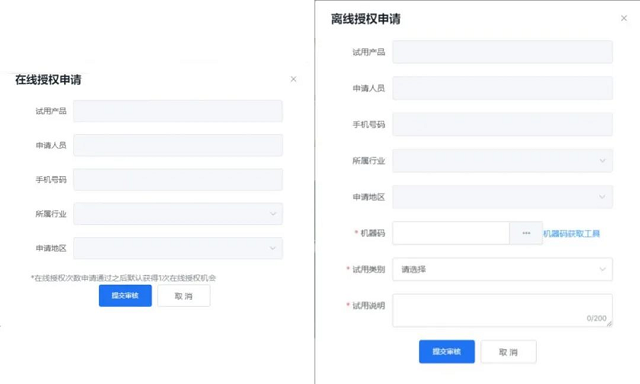640x384 pixels.
Task: Expand 申请地区 dropdown in online form
Action: (x=178, y=248)
